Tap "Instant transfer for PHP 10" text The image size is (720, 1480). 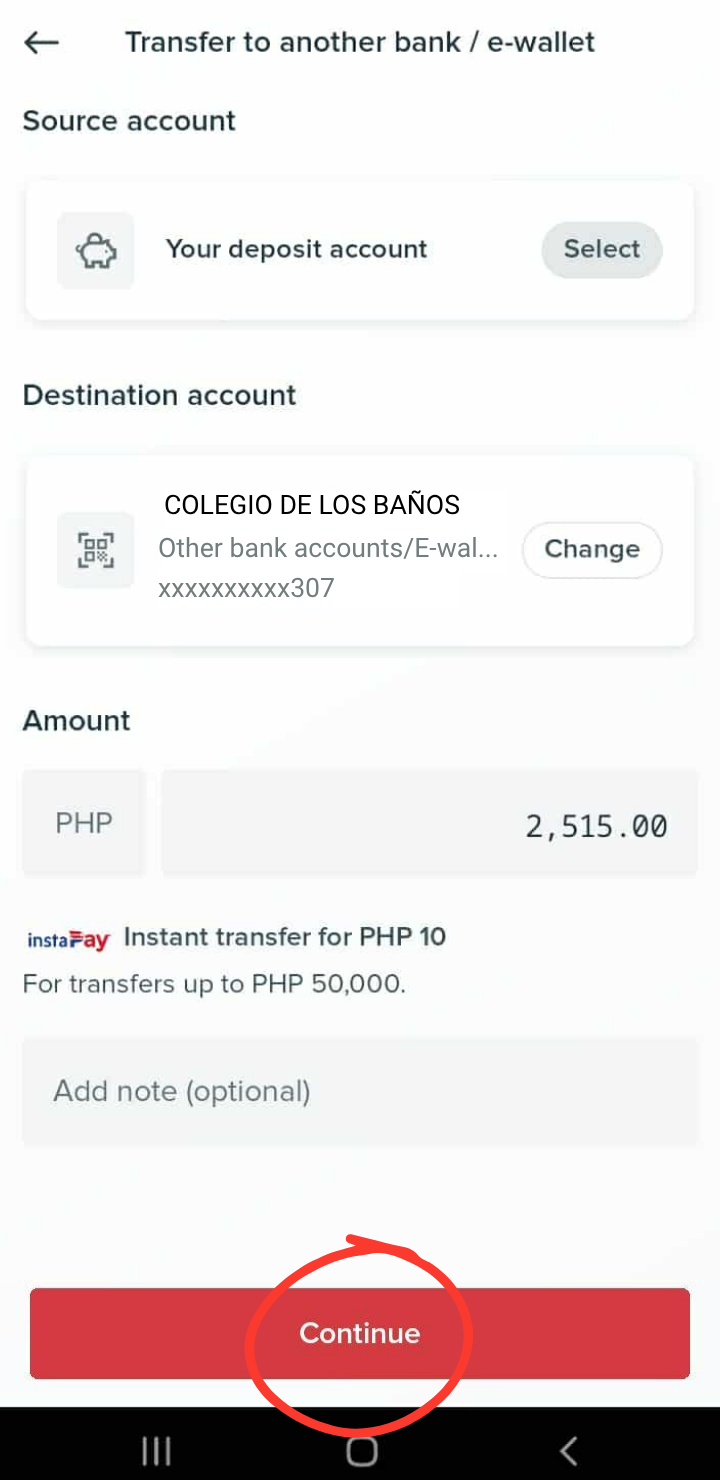(x=285, y=937)
